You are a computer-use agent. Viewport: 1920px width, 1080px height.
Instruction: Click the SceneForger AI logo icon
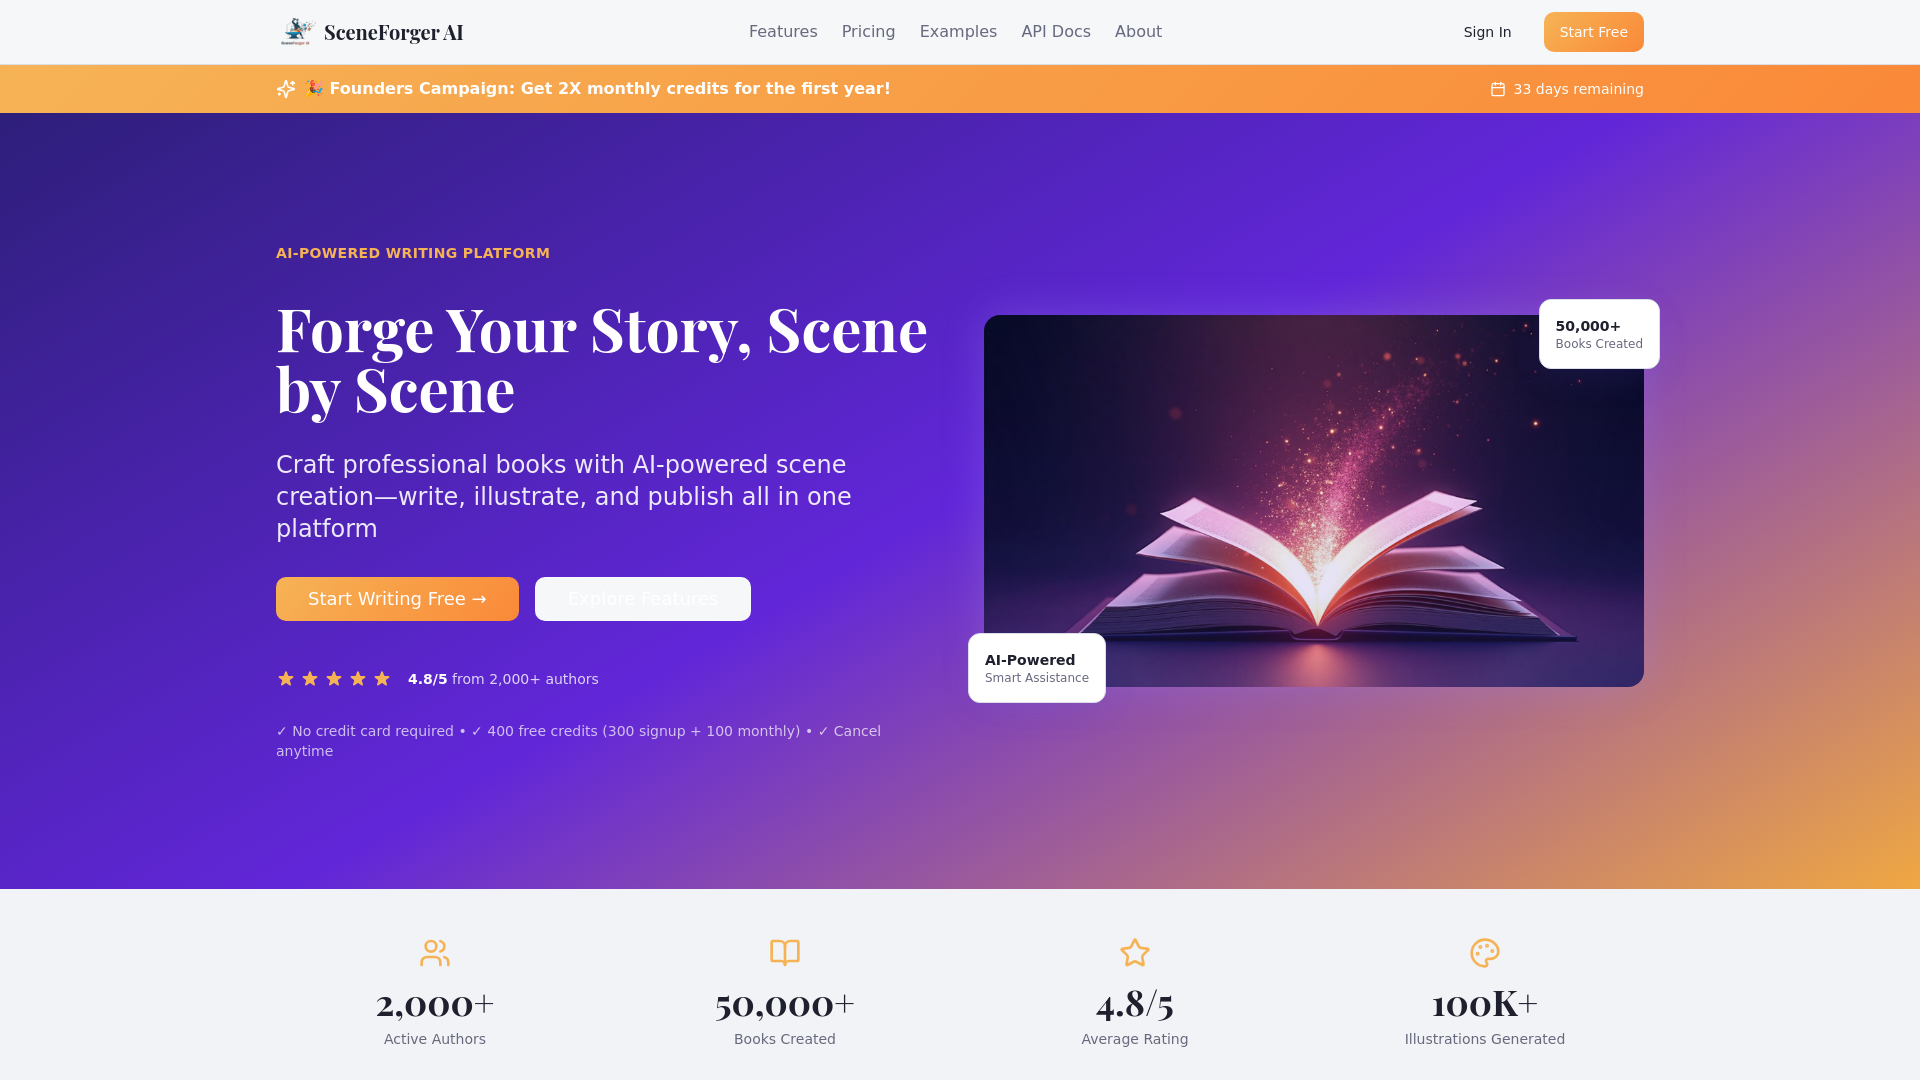[x=297, y=32]
